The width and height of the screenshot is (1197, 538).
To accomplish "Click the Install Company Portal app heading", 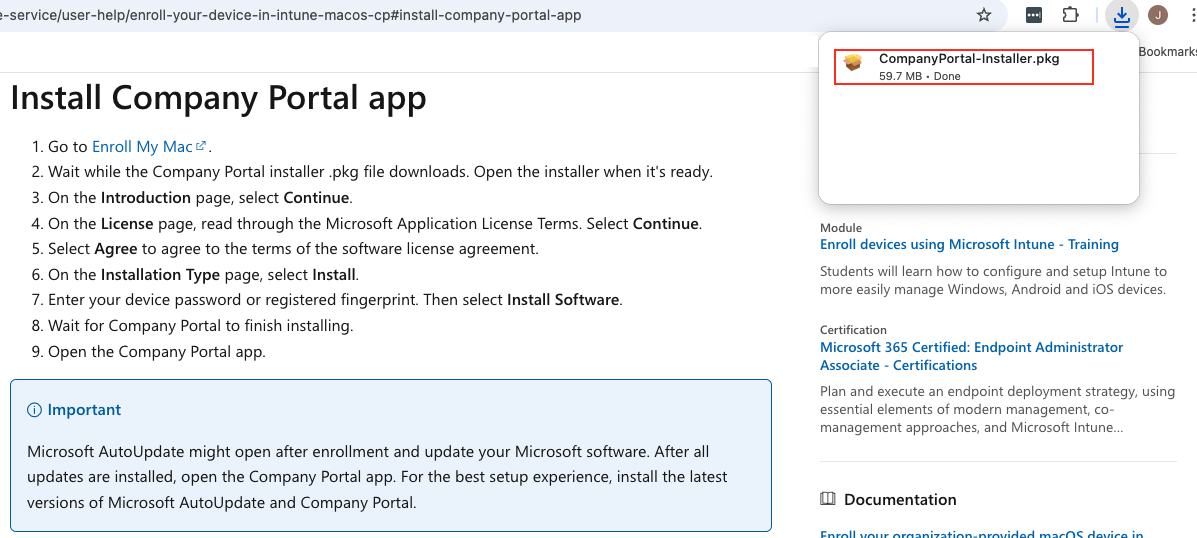I will click(x=218, y=97).
